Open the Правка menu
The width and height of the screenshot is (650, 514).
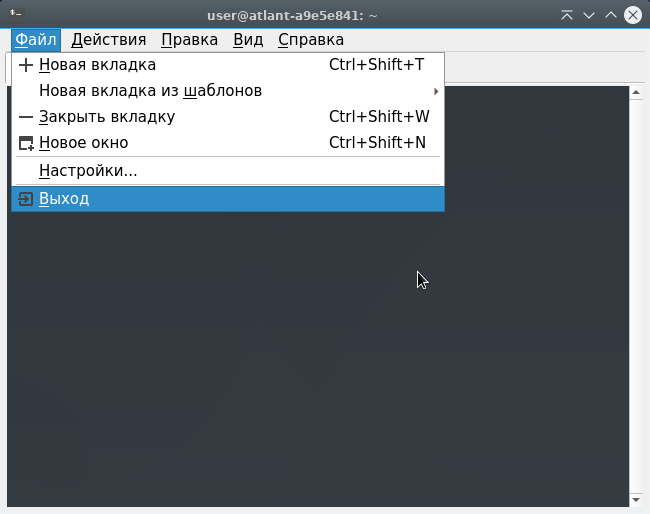(189, 40)
